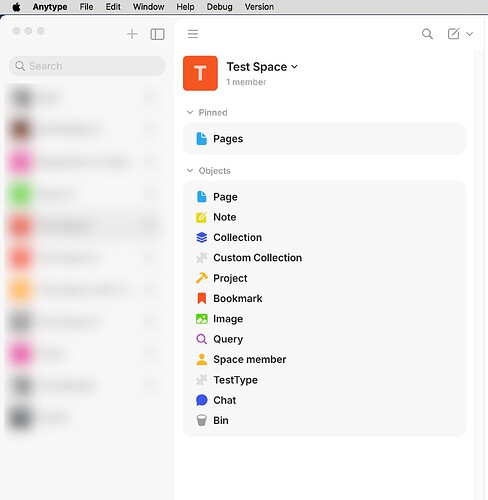This screenshot has height=500, width=488.
Task: Click the yellow Note icon
Action: tap(201, 217)
